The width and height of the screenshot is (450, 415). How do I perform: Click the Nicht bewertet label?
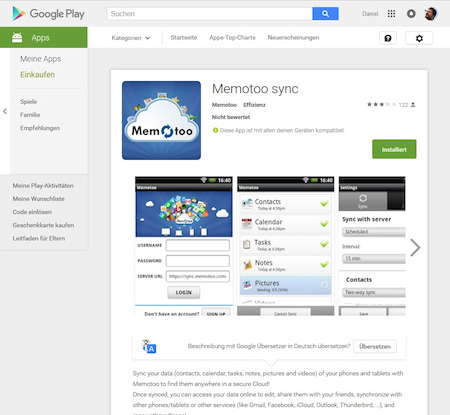231,117
